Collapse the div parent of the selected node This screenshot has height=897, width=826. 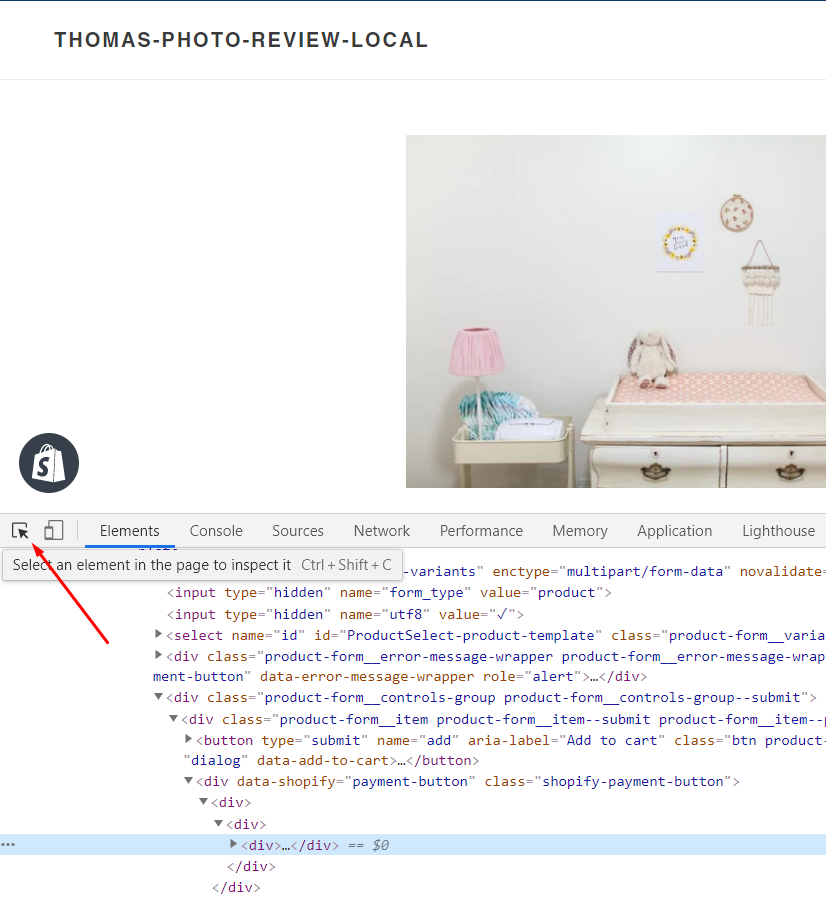pyautogui.click(x=218, y=824)
